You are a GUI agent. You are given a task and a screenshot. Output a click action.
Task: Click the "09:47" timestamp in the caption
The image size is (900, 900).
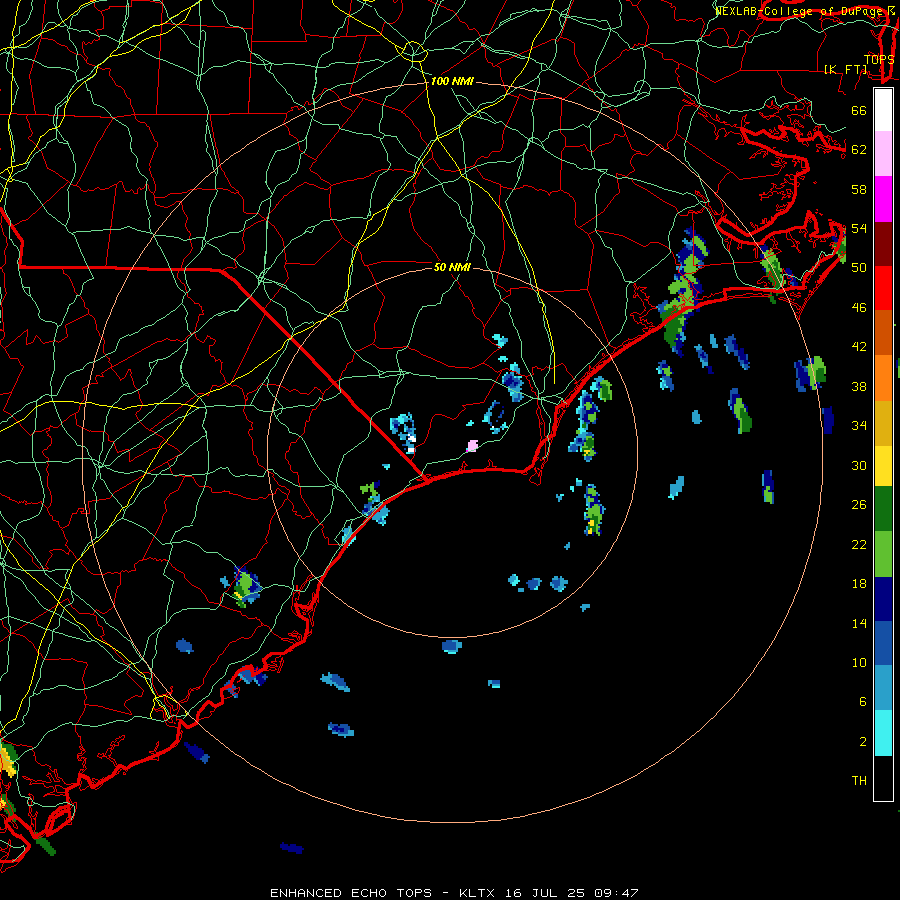[x=616, y=893]
